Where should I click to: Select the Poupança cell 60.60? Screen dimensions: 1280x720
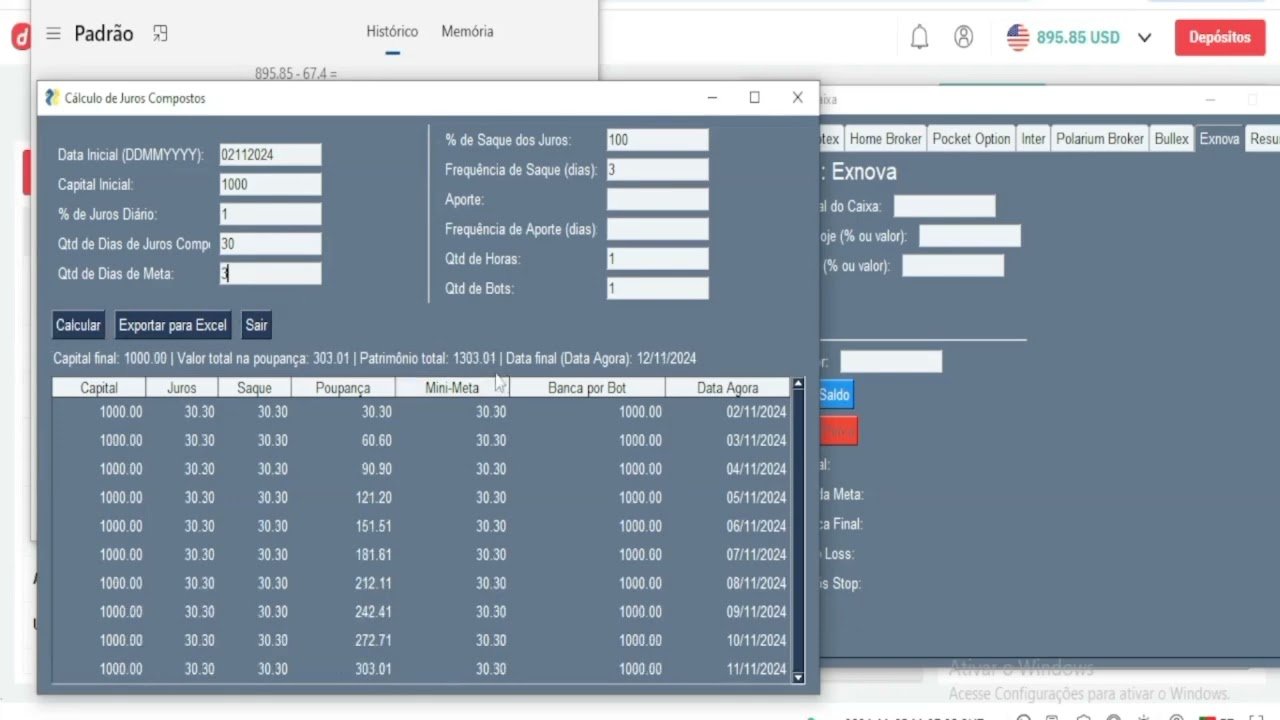pyautogui.click(x=376, y=440)
